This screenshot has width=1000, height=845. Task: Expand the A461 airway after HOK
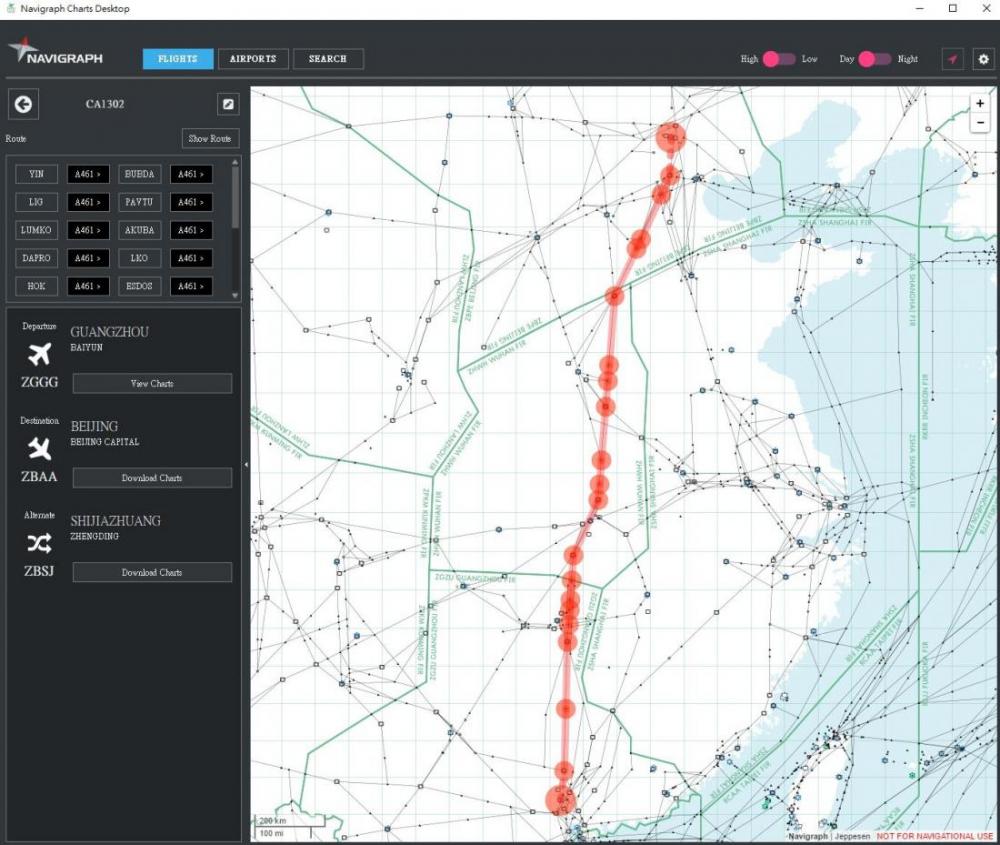(x=88, y=286)
